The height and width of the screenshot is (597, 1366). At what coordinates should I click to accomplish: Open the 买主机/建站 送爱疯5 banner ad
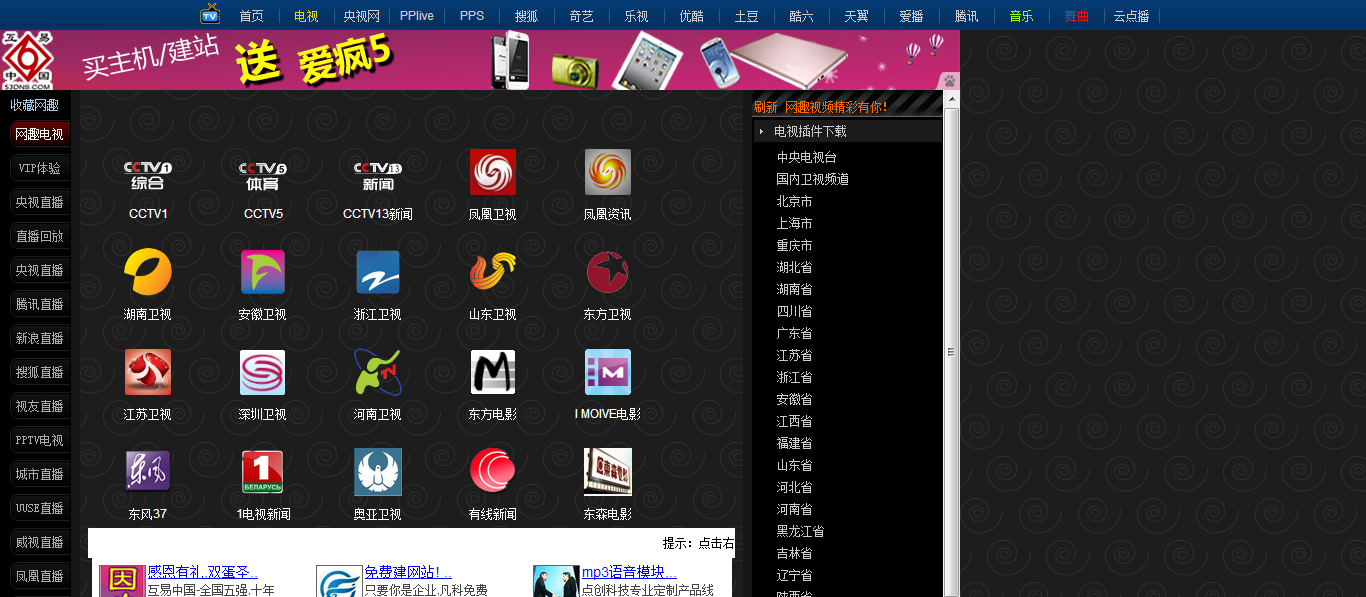[x=480, y=60]
